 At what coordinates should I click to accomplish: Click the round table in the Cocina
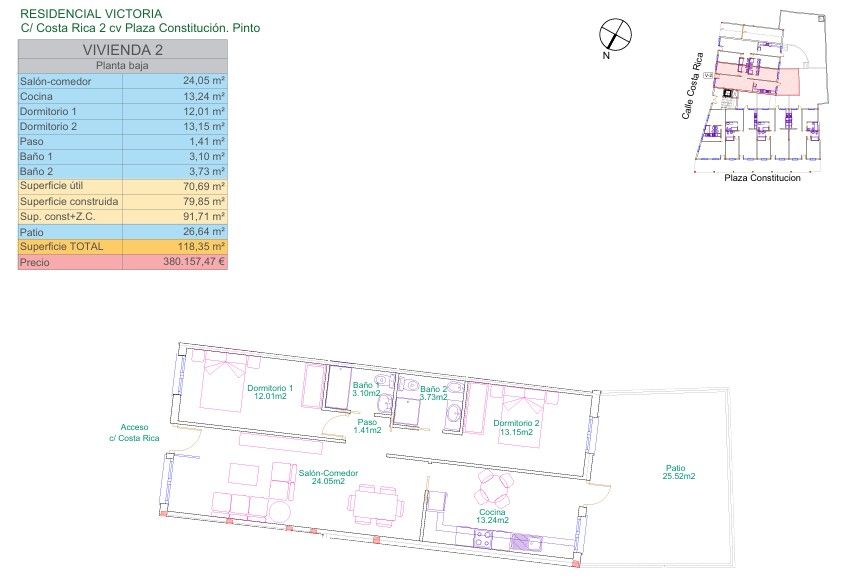(x=494, y=490)
